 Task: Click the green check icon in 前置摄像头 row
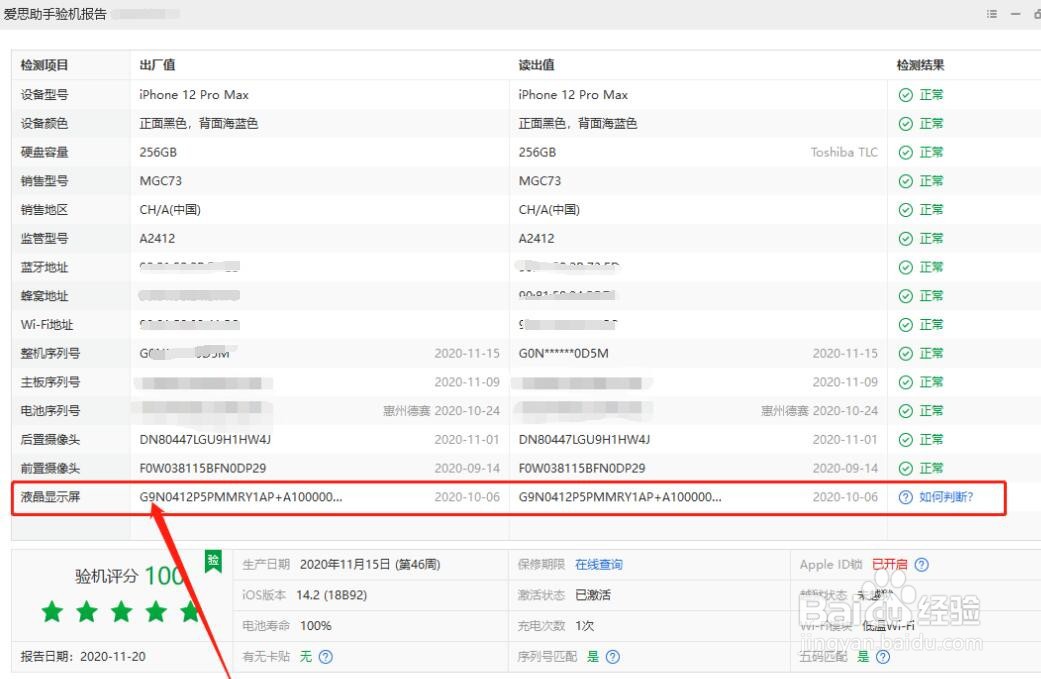(x=906, y=469)
